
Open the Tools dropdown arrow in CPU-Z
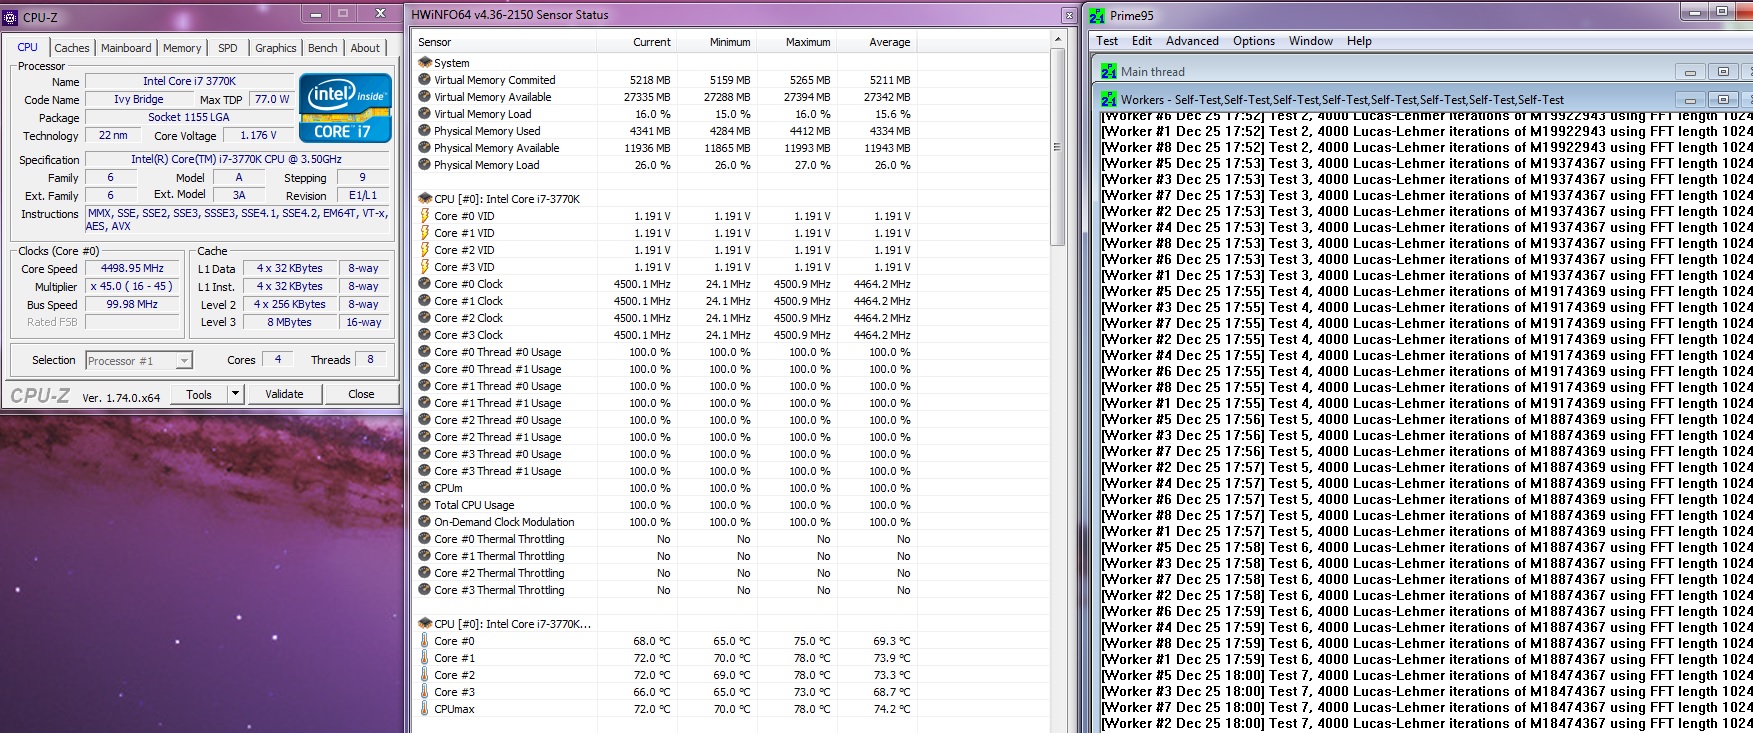click(236, 394)
